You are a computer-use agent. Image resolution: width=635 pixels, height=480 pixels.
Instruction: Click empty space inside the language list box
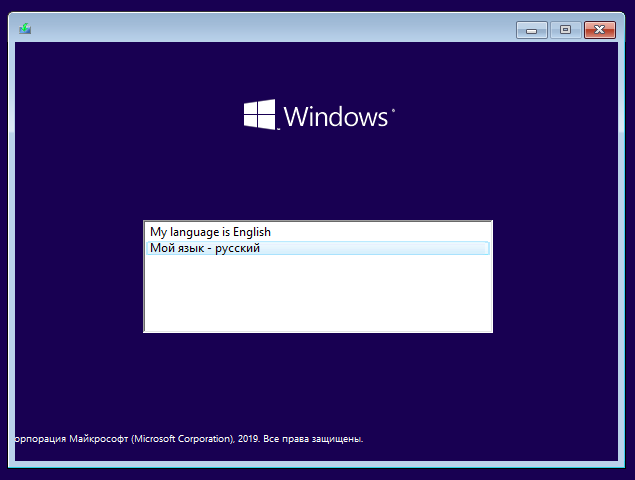click(318, 294)
